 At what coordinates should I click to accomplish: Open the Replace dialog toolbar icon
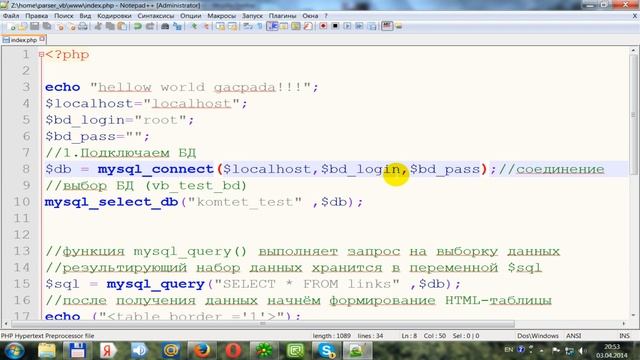[x=178, y=27]
